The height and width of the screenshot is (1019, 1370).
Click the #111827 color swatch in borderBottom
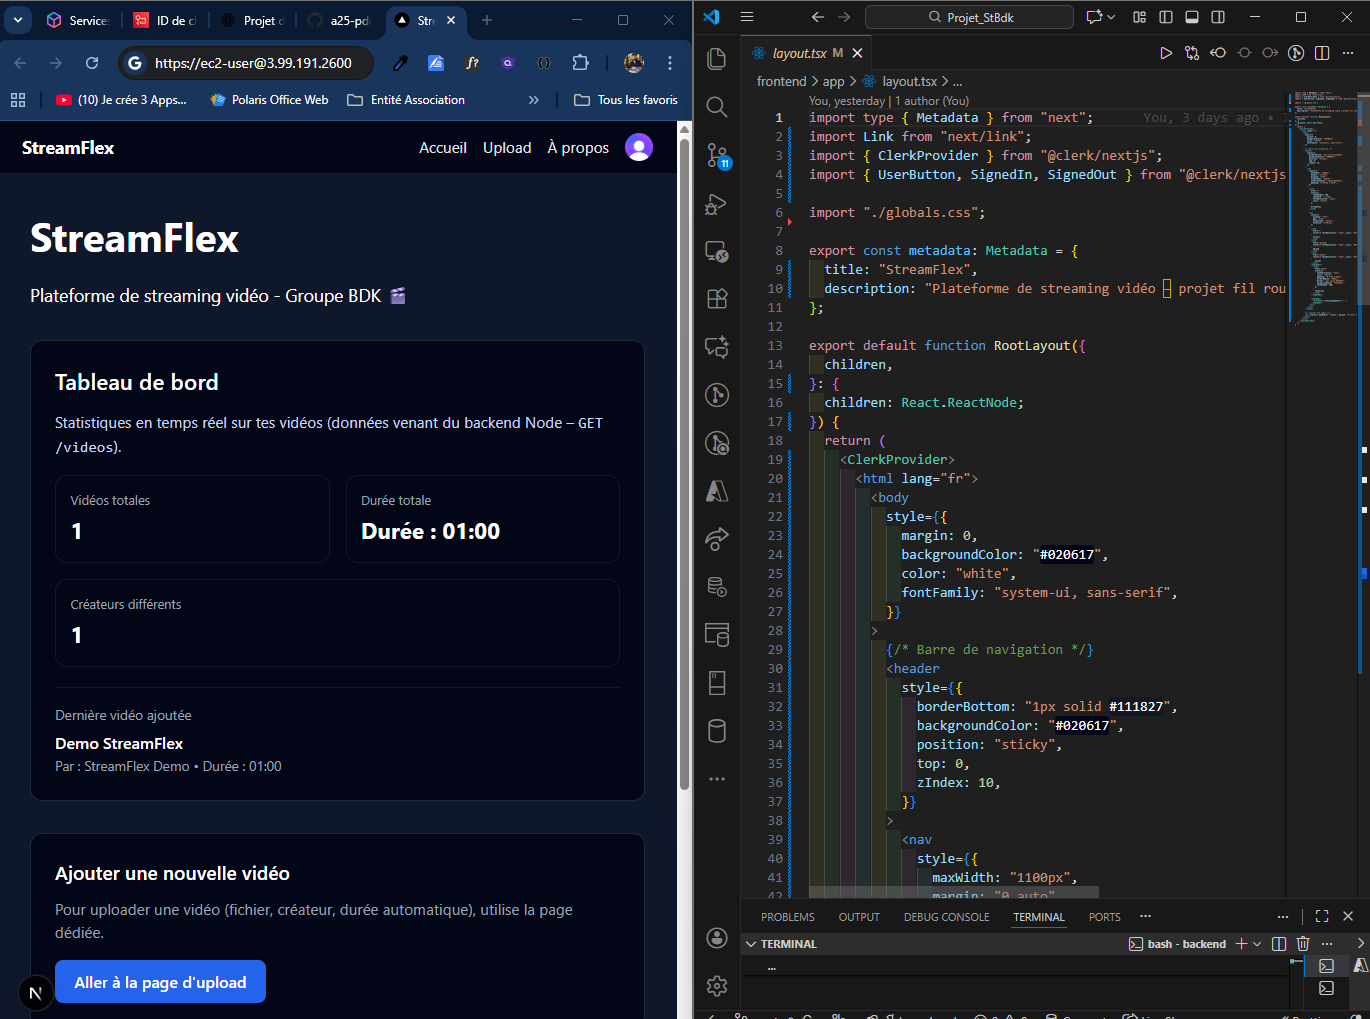click(x=1138, y=707)
